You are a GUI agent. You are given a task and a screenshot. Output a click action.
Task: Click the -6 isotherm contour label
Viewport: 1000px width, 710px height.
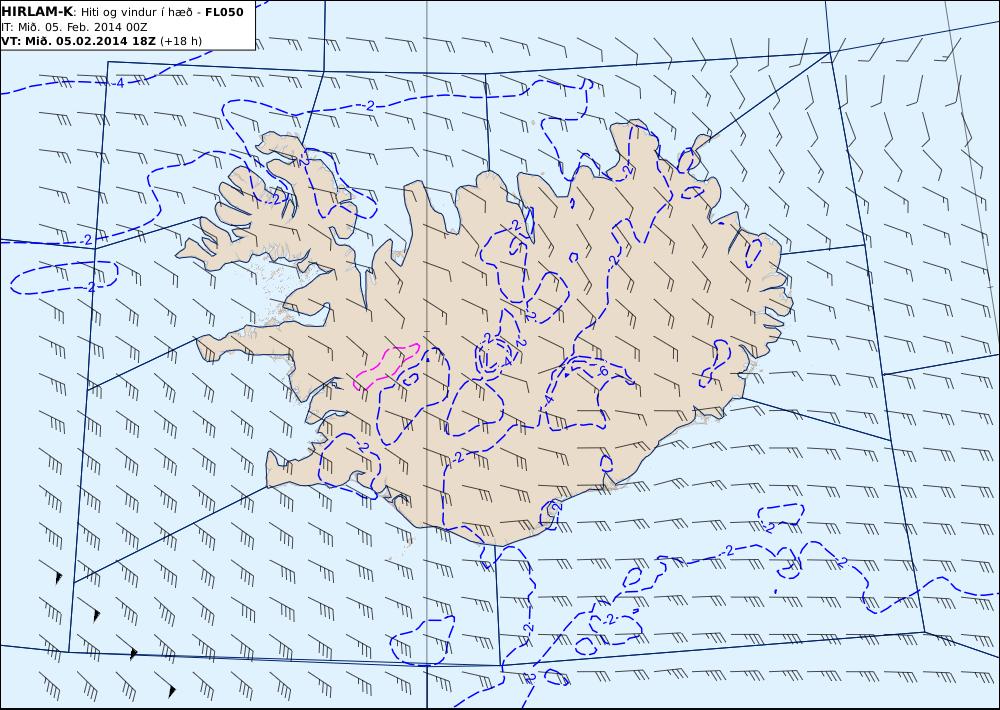601,371
